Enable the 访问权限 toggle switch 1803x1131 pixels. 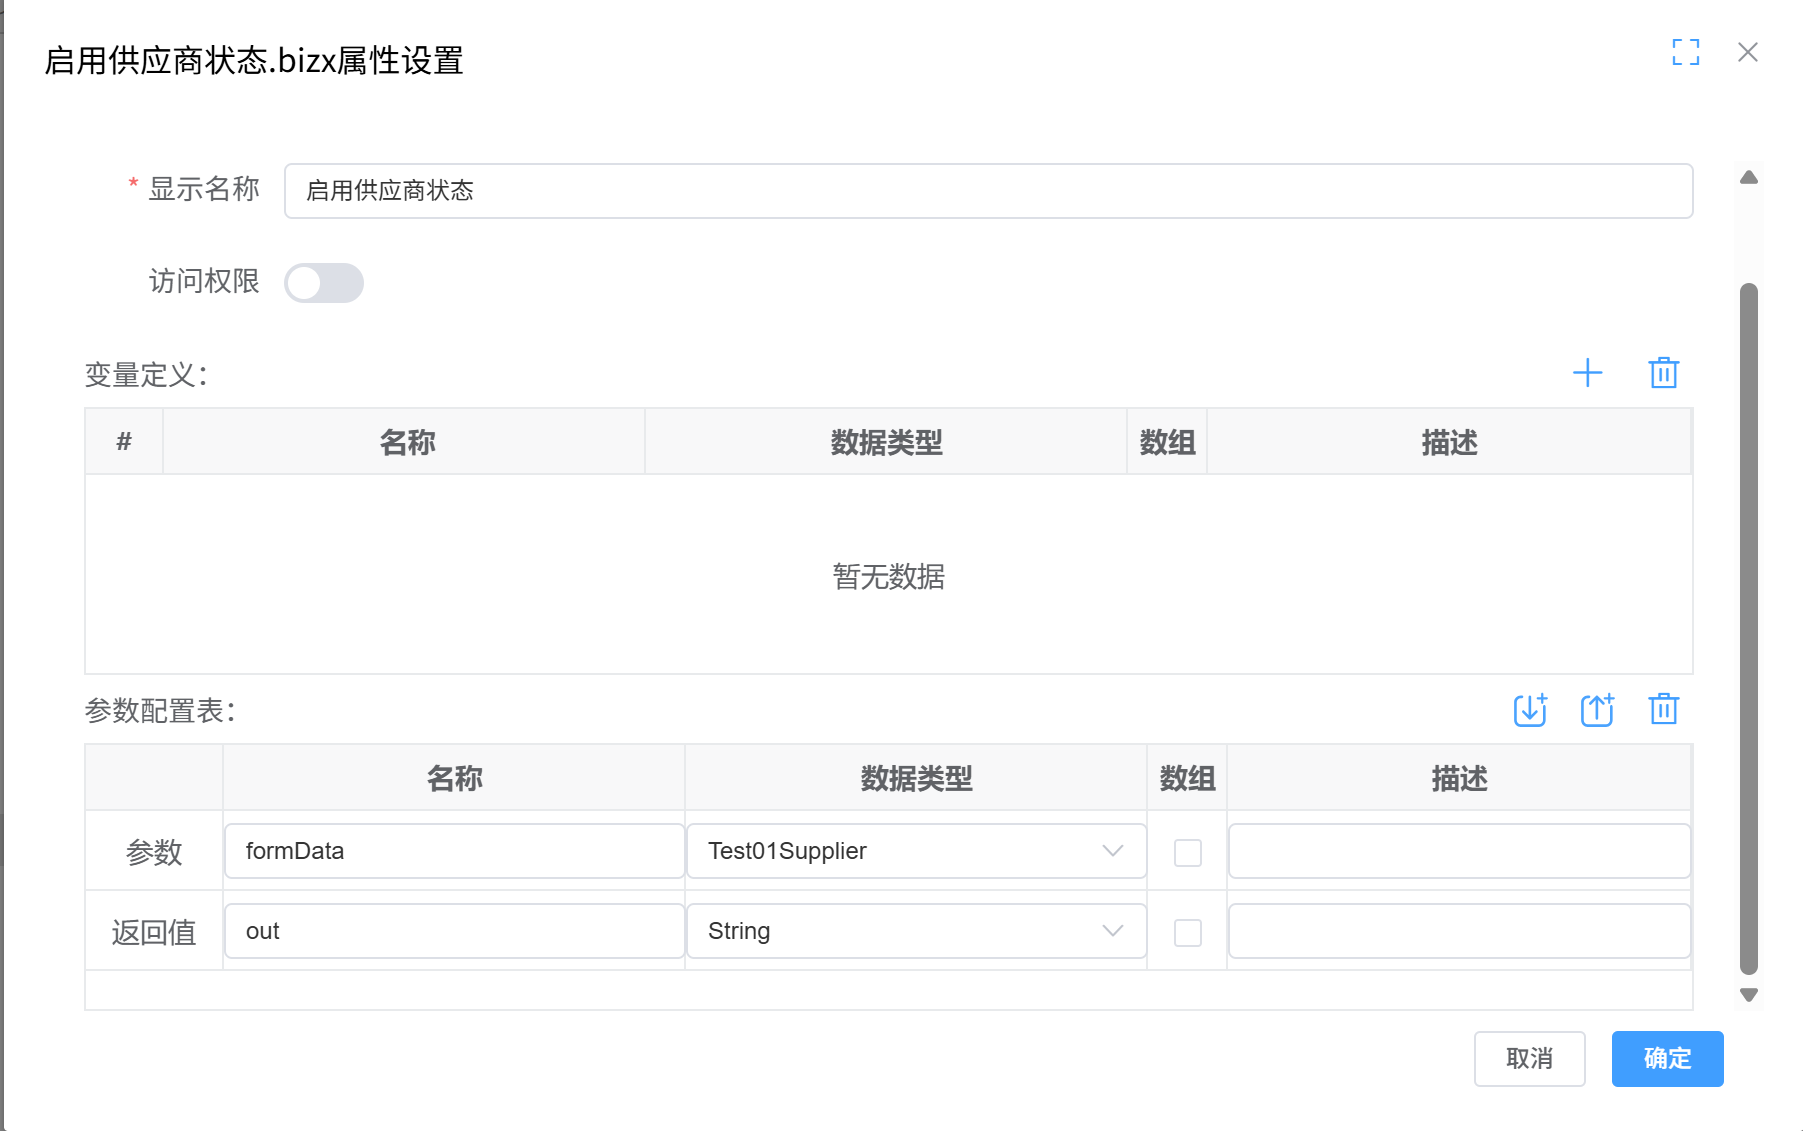(324, 283)
